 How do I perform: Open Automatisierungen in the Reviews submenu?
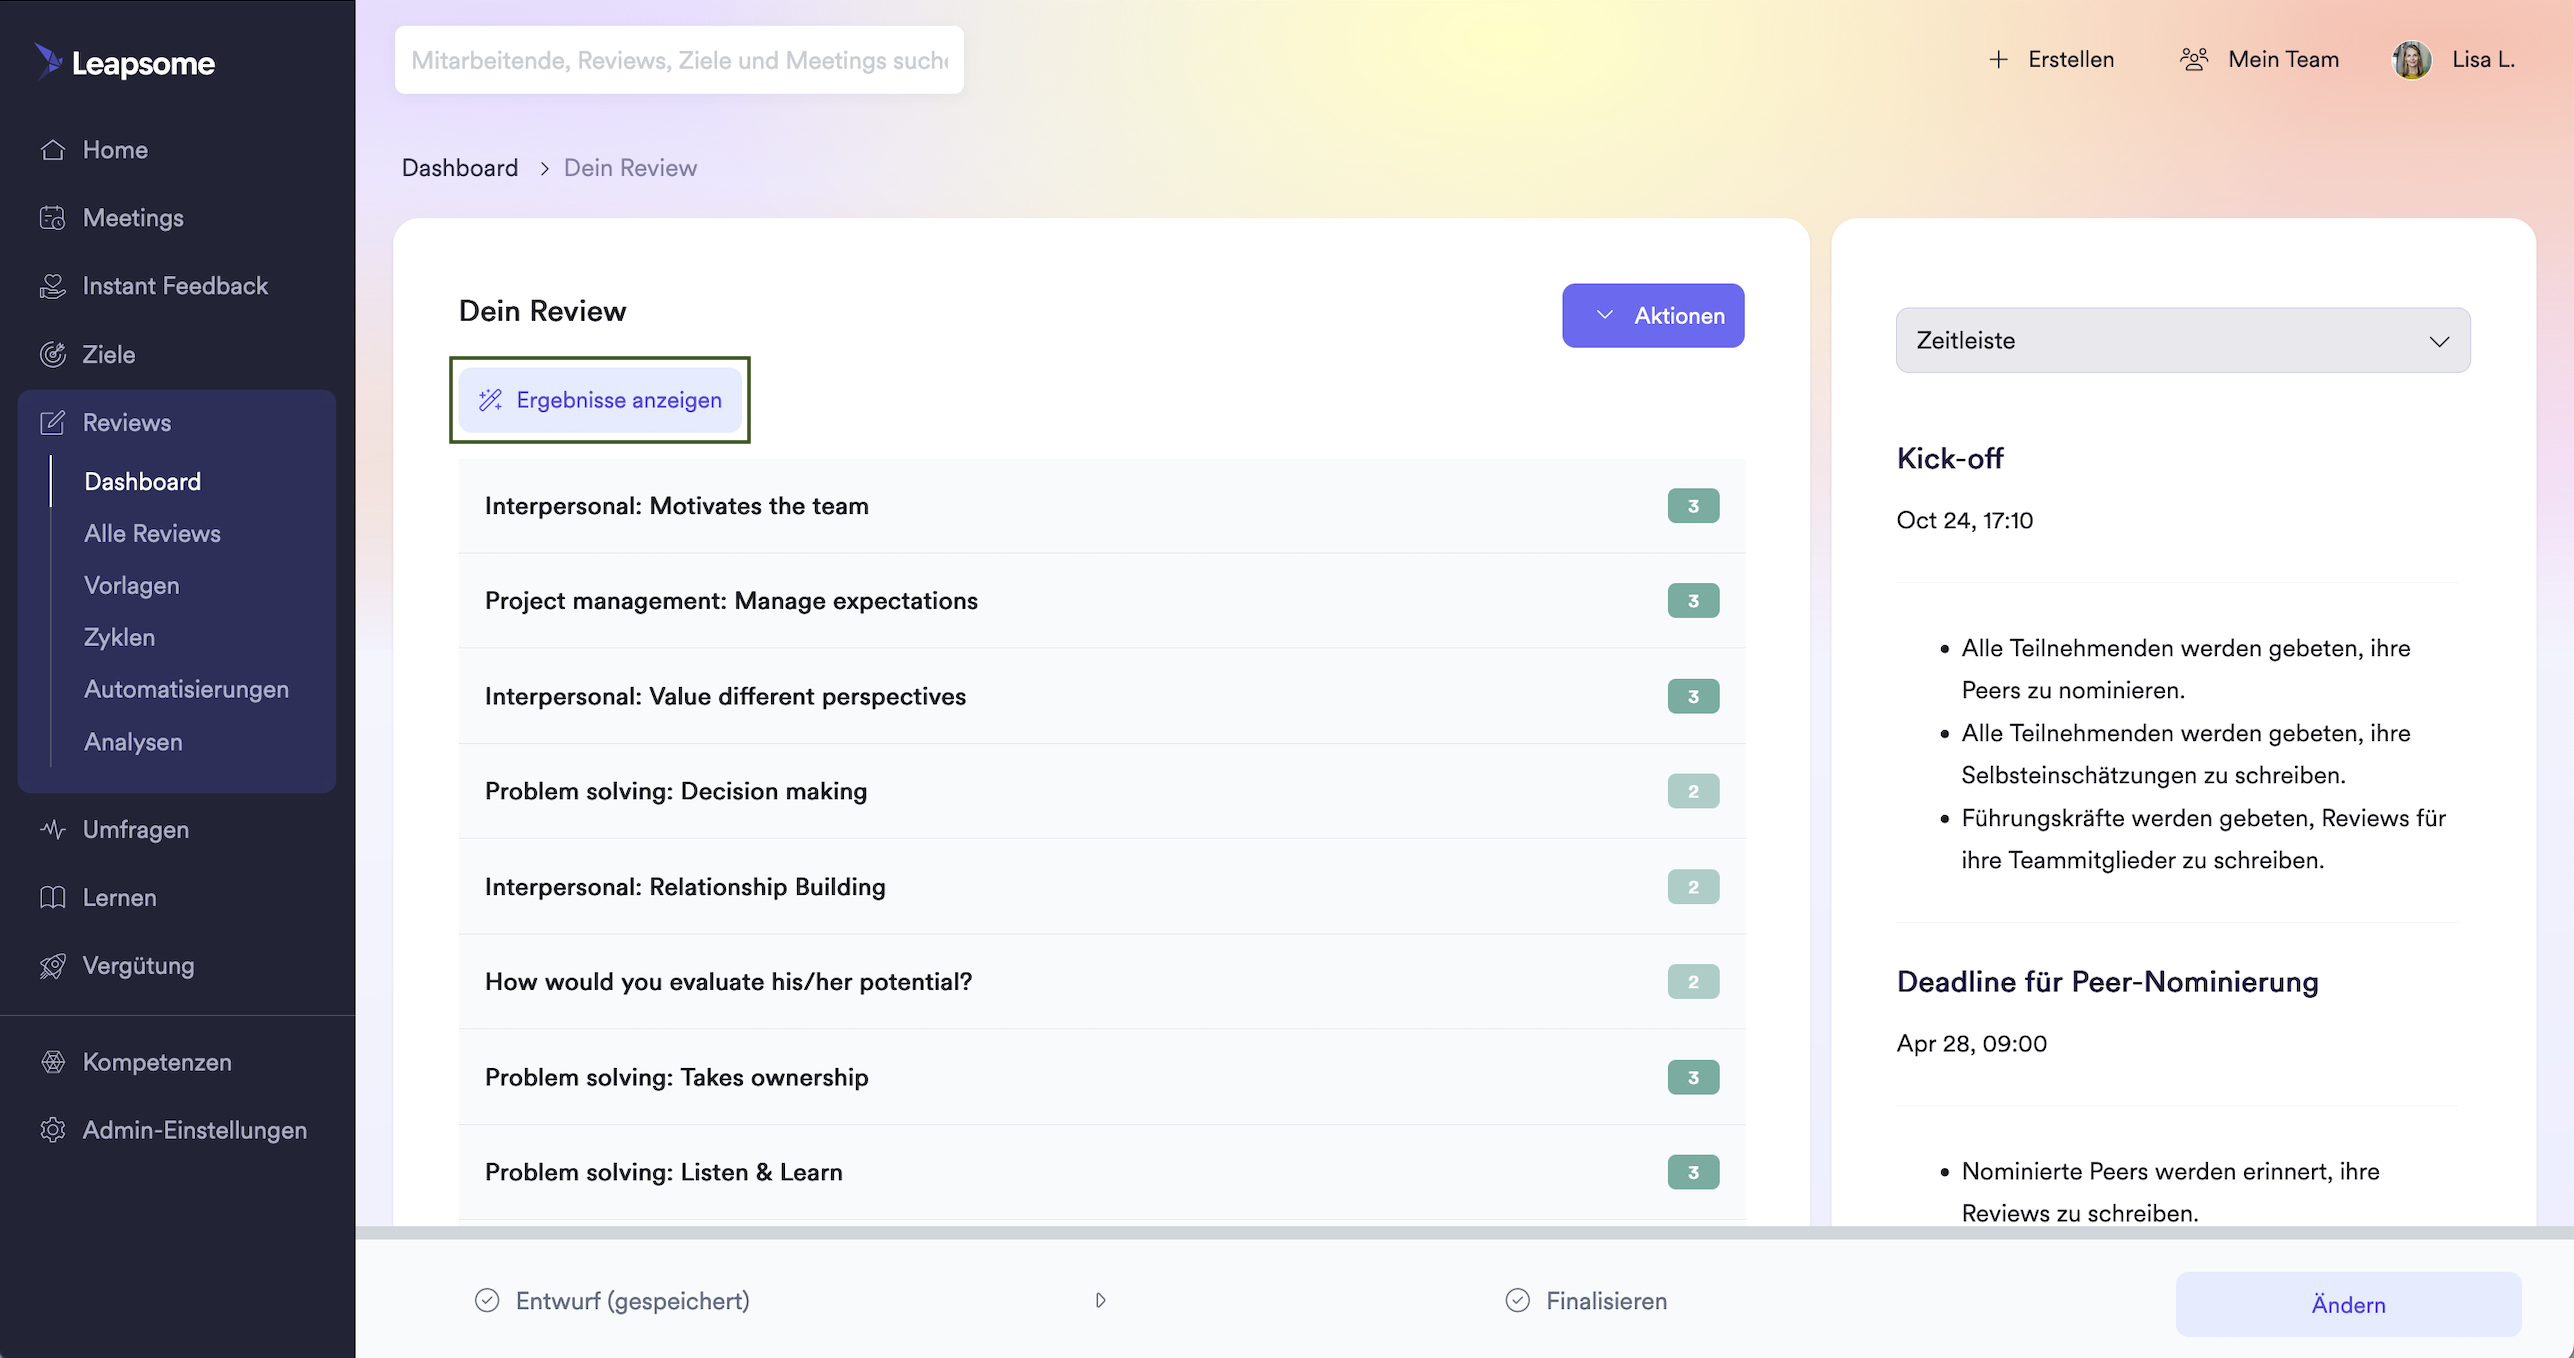coord(186,689)
